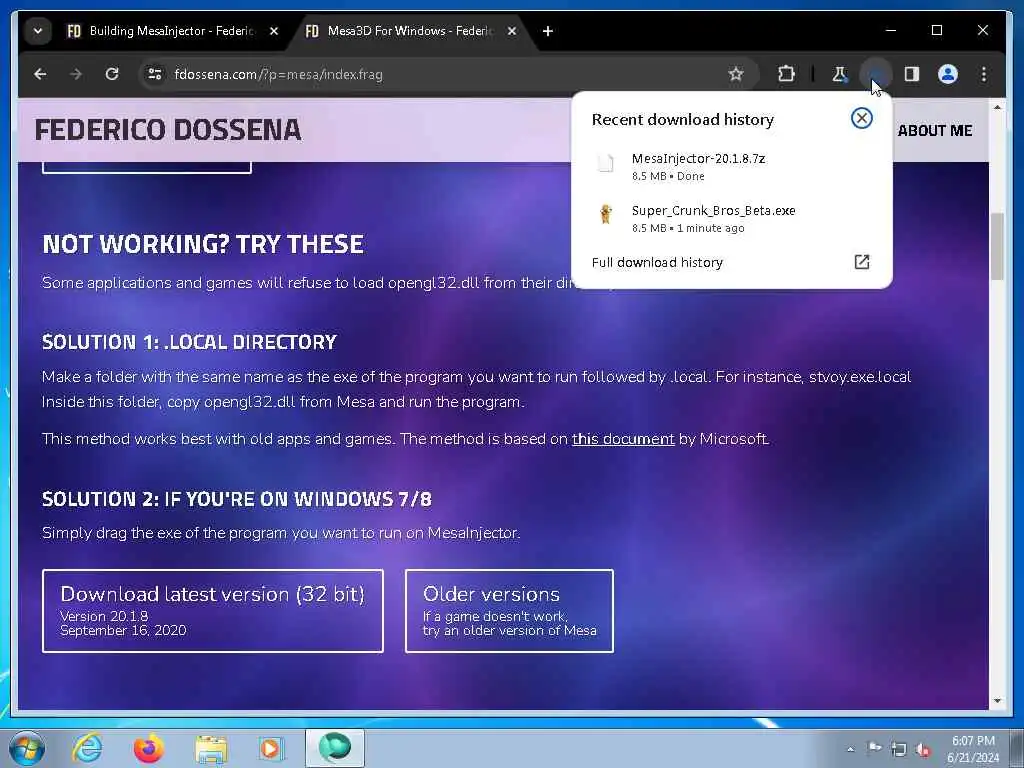Image resolution: width=1024 pixels, height=768 pixels.
Task: Open the Older versions button
Action: click(x=509, y=611)
